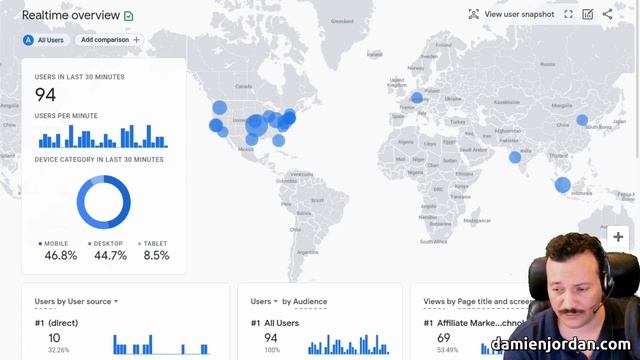This screenshot has width=640, height=360.
Task: Click the green report status icon beside Realtime overview
Action: 129,16
